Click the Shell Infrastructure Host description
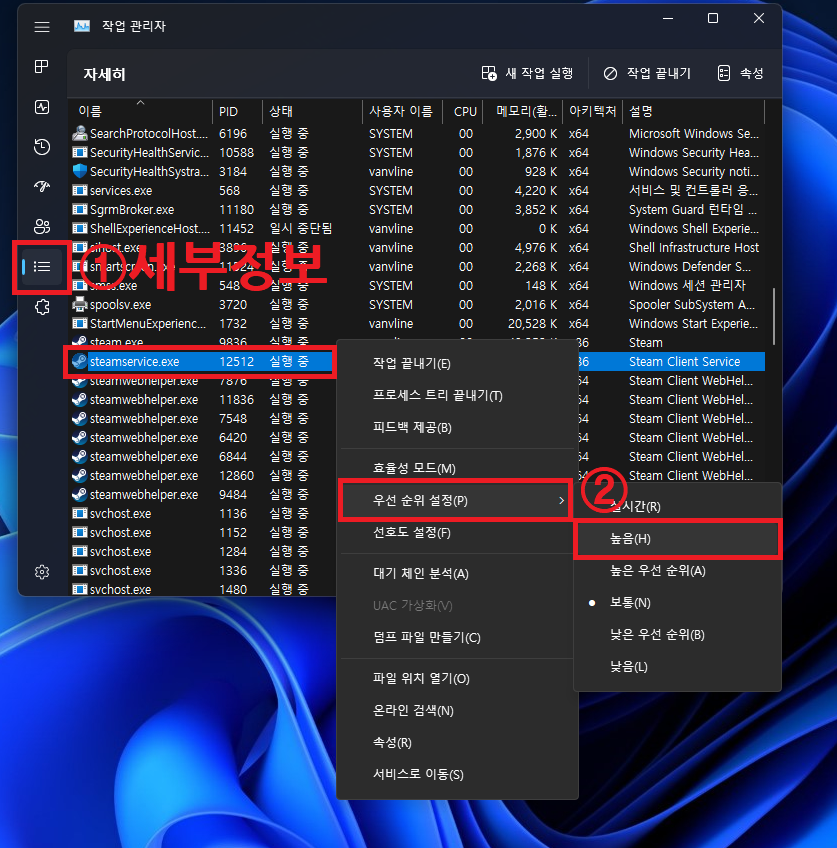This screenshot has width=837, height=848. [x=694, y=248]
